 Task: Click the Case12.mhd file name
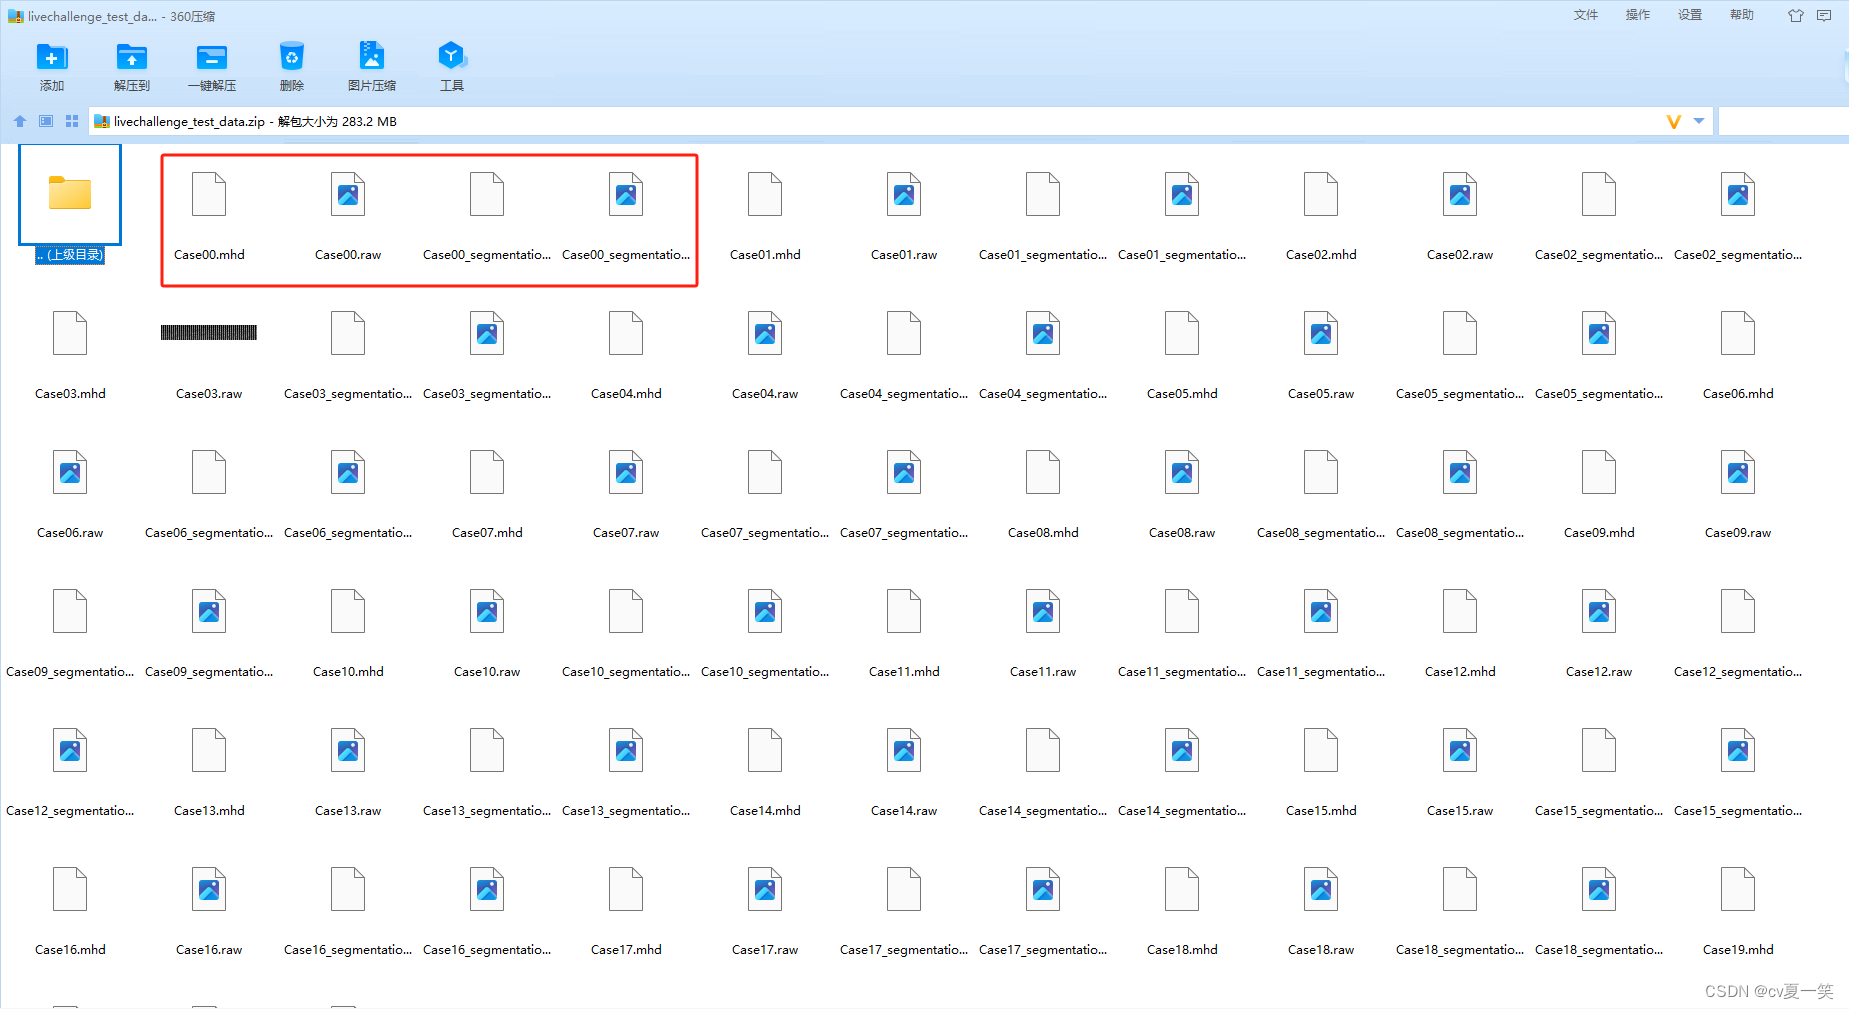(1460, 672)
